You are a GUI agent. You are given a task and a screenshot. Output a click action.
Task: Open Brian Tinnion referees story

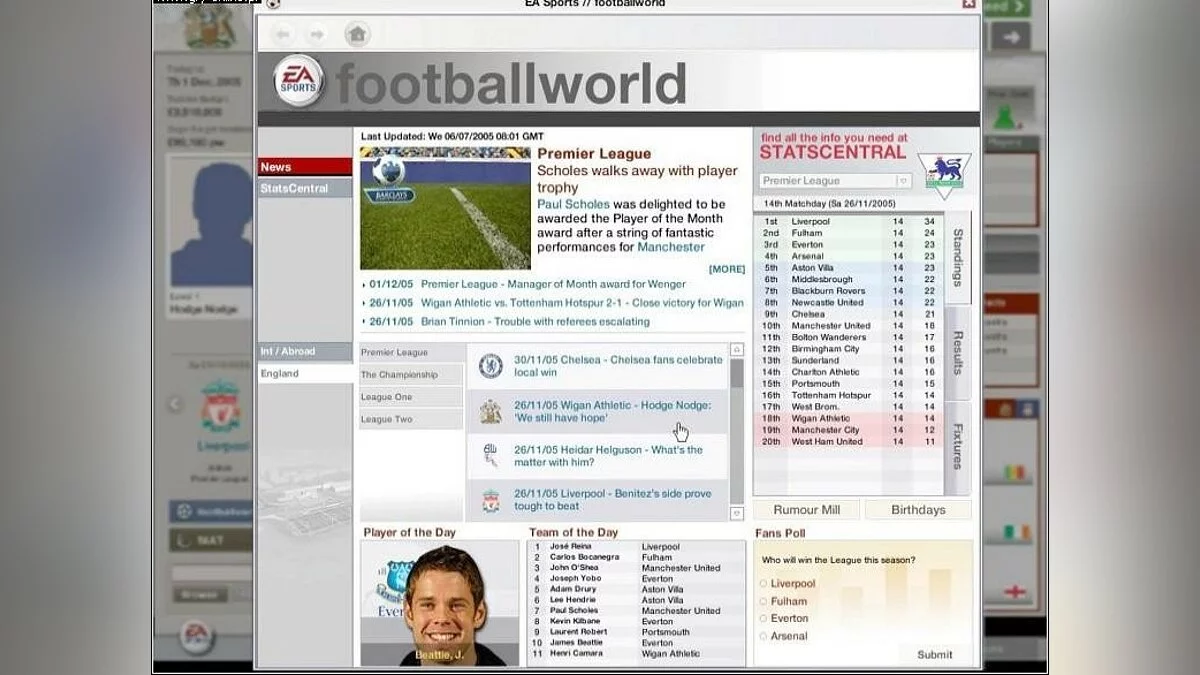pos(535,322)
